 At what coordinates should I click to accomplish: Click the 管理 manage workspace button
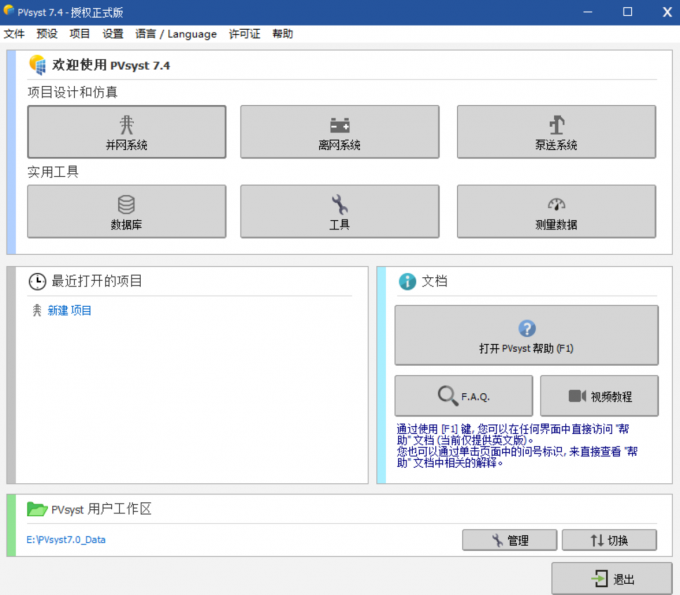coord(510,540)
